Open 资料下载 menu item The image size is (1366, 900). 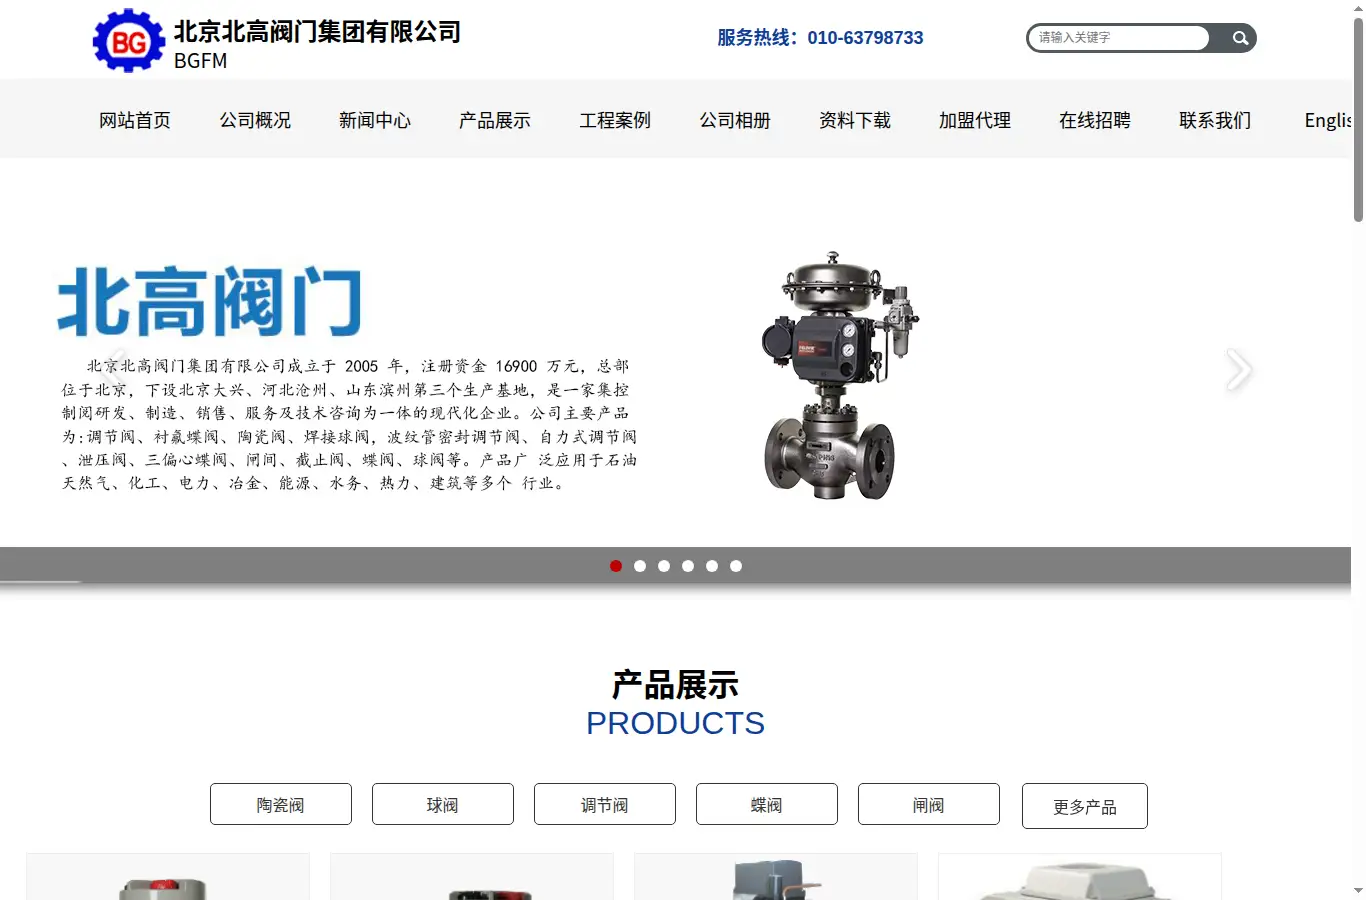[855, 120]
